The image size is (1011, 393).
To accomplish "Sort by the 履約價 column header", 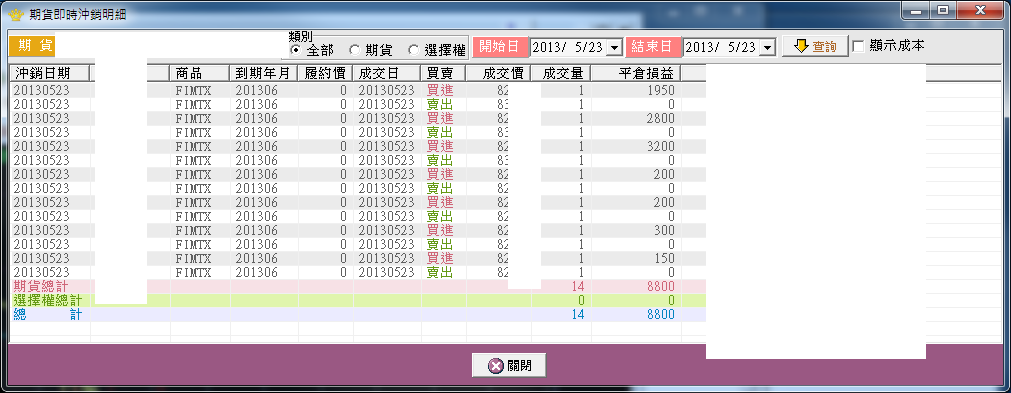I will coord(325,73).
